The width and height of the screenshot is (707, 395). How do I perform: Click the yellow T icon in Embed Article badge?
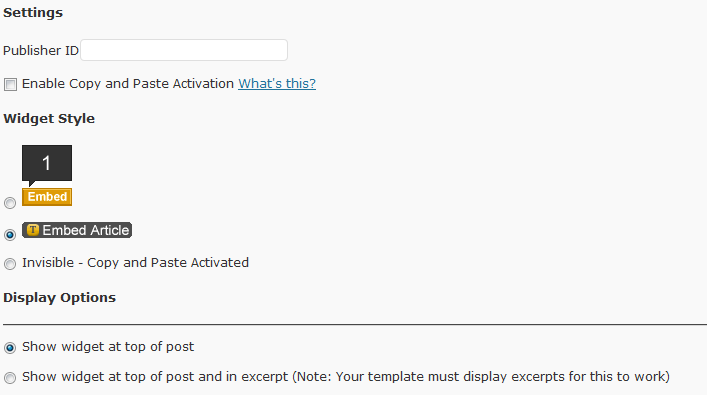click(x=33, y=230)
